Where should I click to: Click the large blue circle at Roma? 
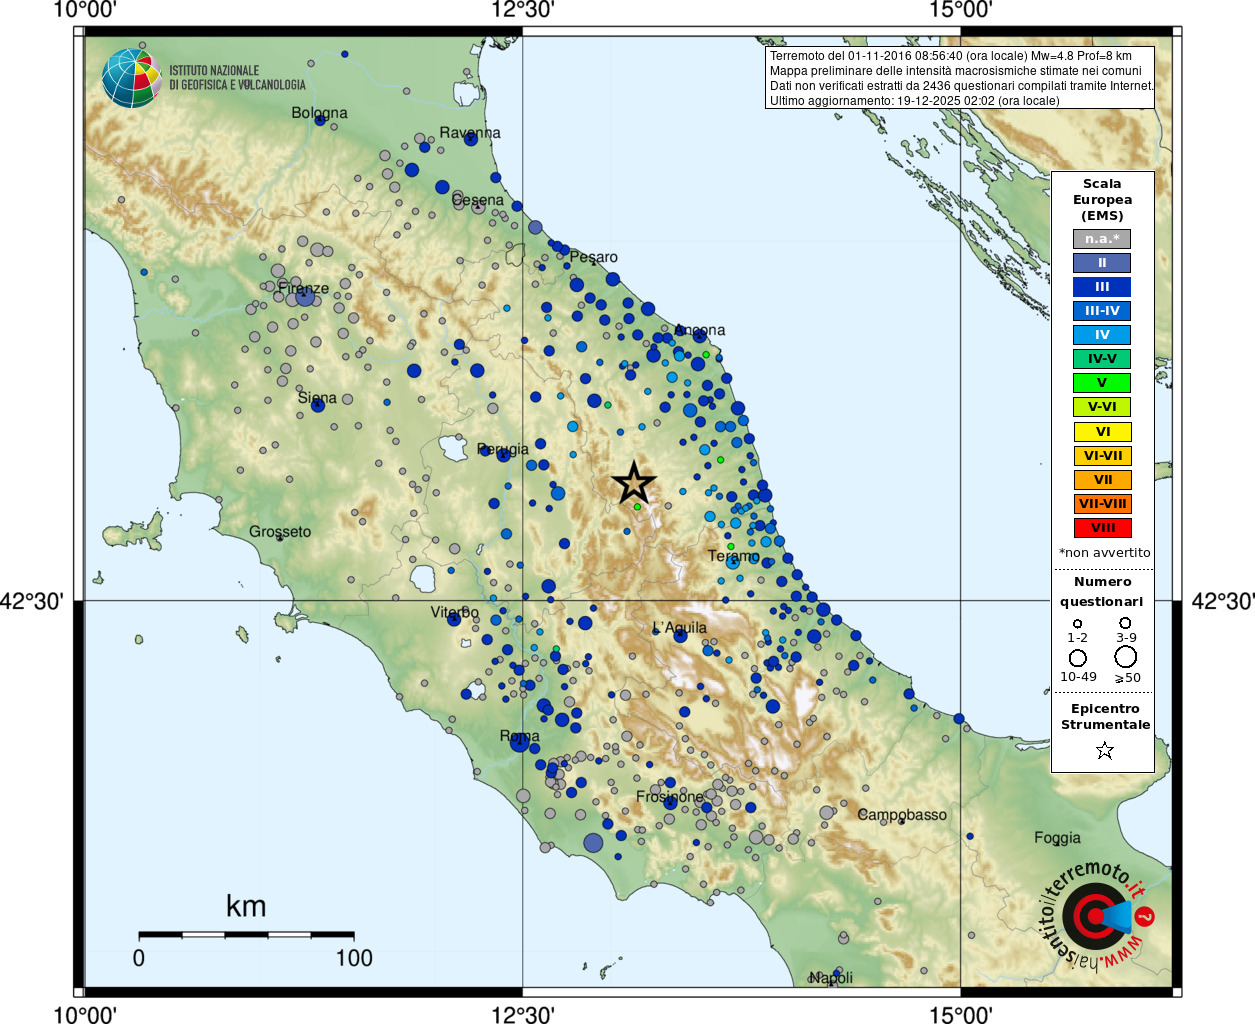coord(519,742)
